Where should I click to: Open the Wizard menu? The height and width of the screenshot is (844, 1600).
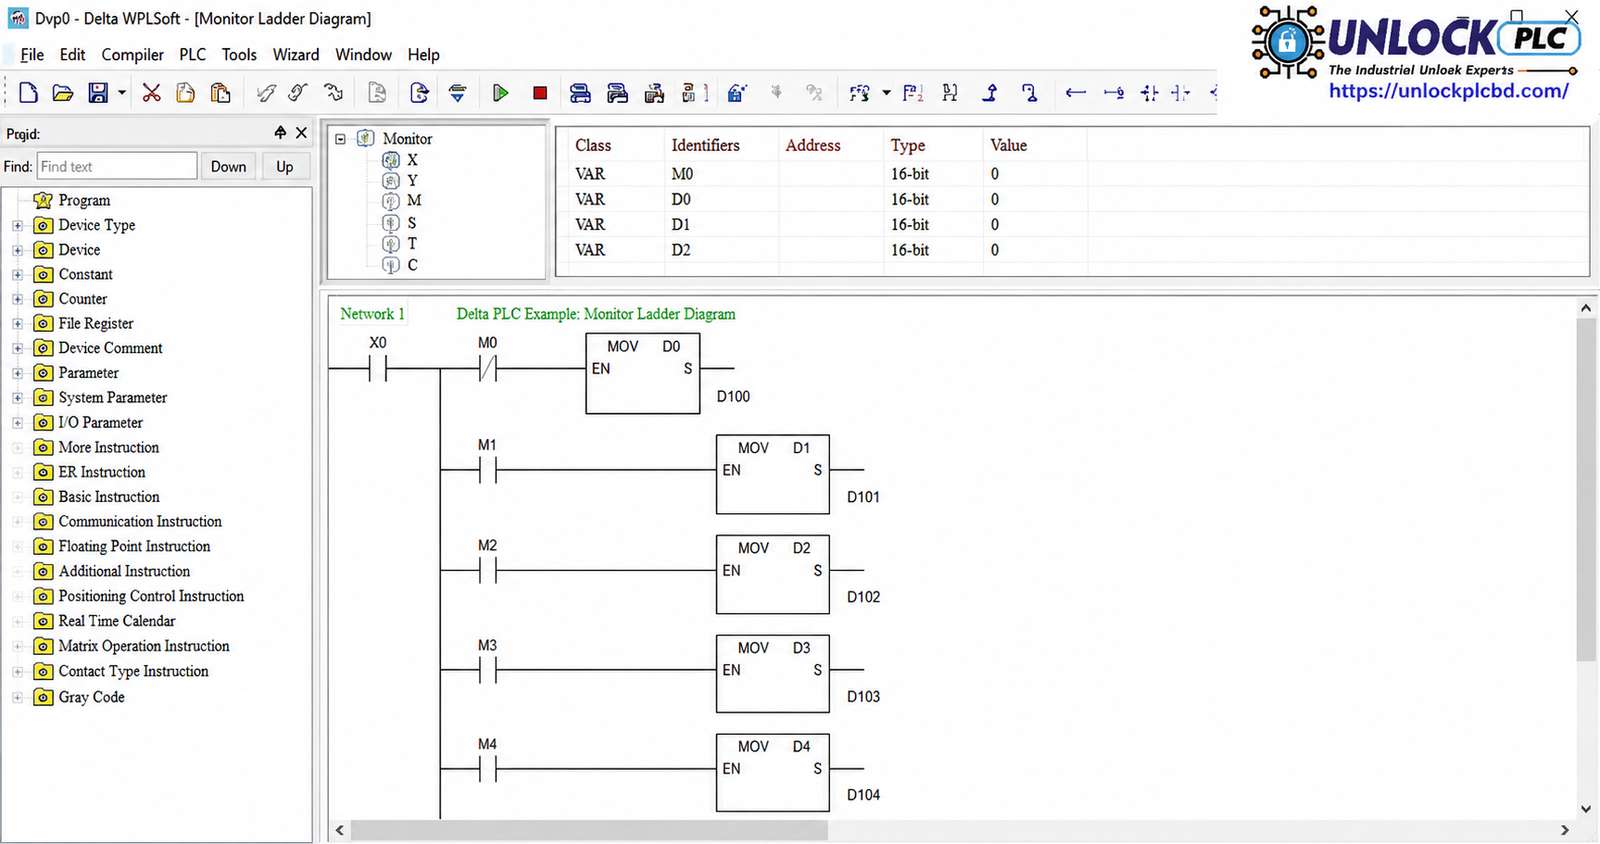coord(296,55)
